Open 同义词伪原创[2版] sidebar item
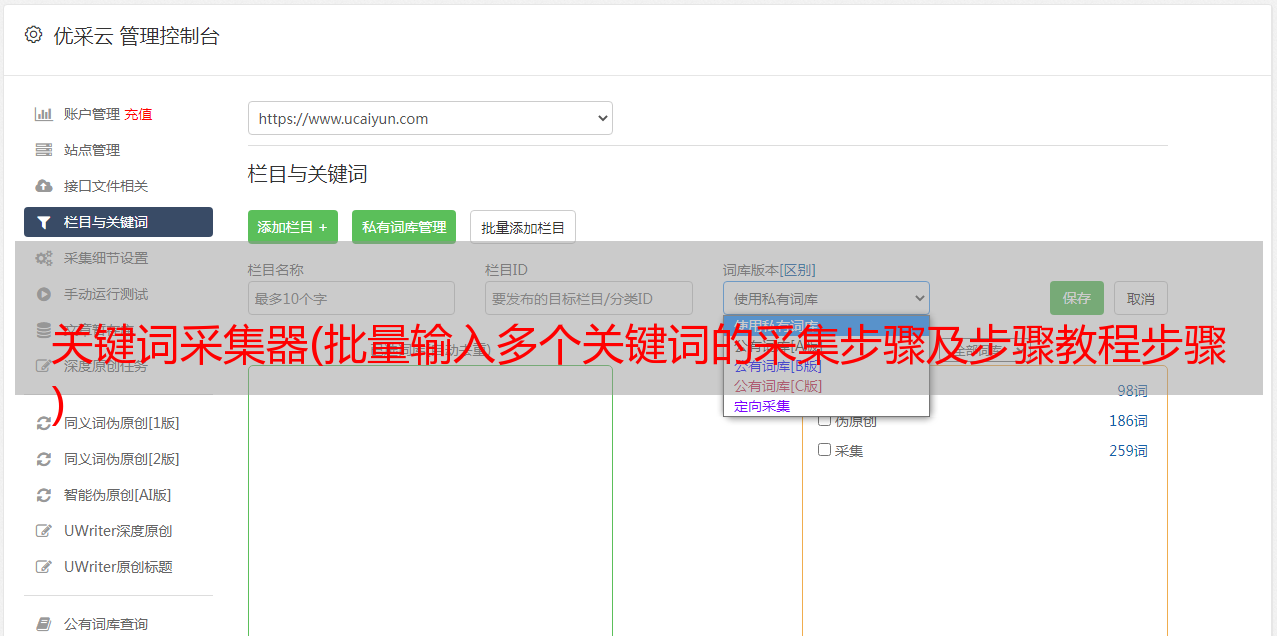 click(x=122, y=459)
